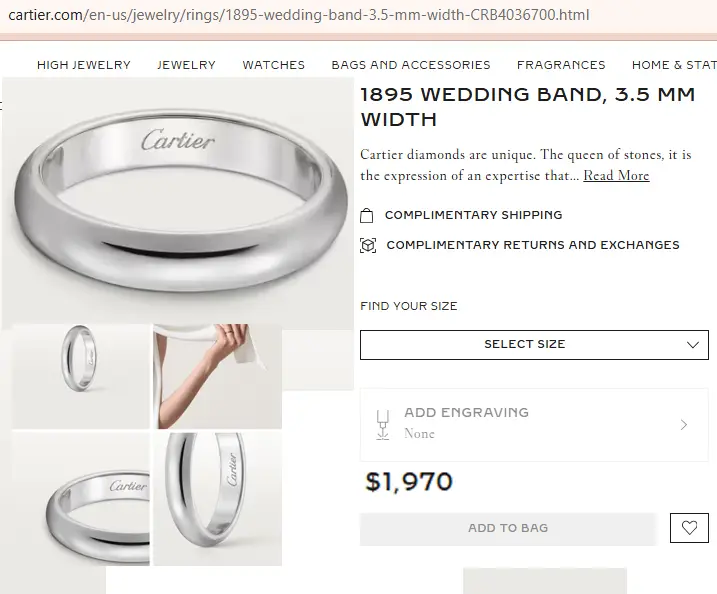Expand size options with chevron arrow

pyautogui.click(x=693, y=344)
